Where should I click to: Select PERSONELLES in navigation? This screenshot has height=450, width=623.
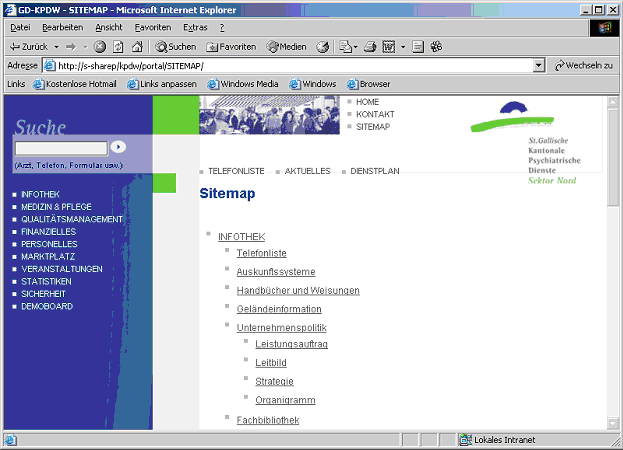point(49,244)
